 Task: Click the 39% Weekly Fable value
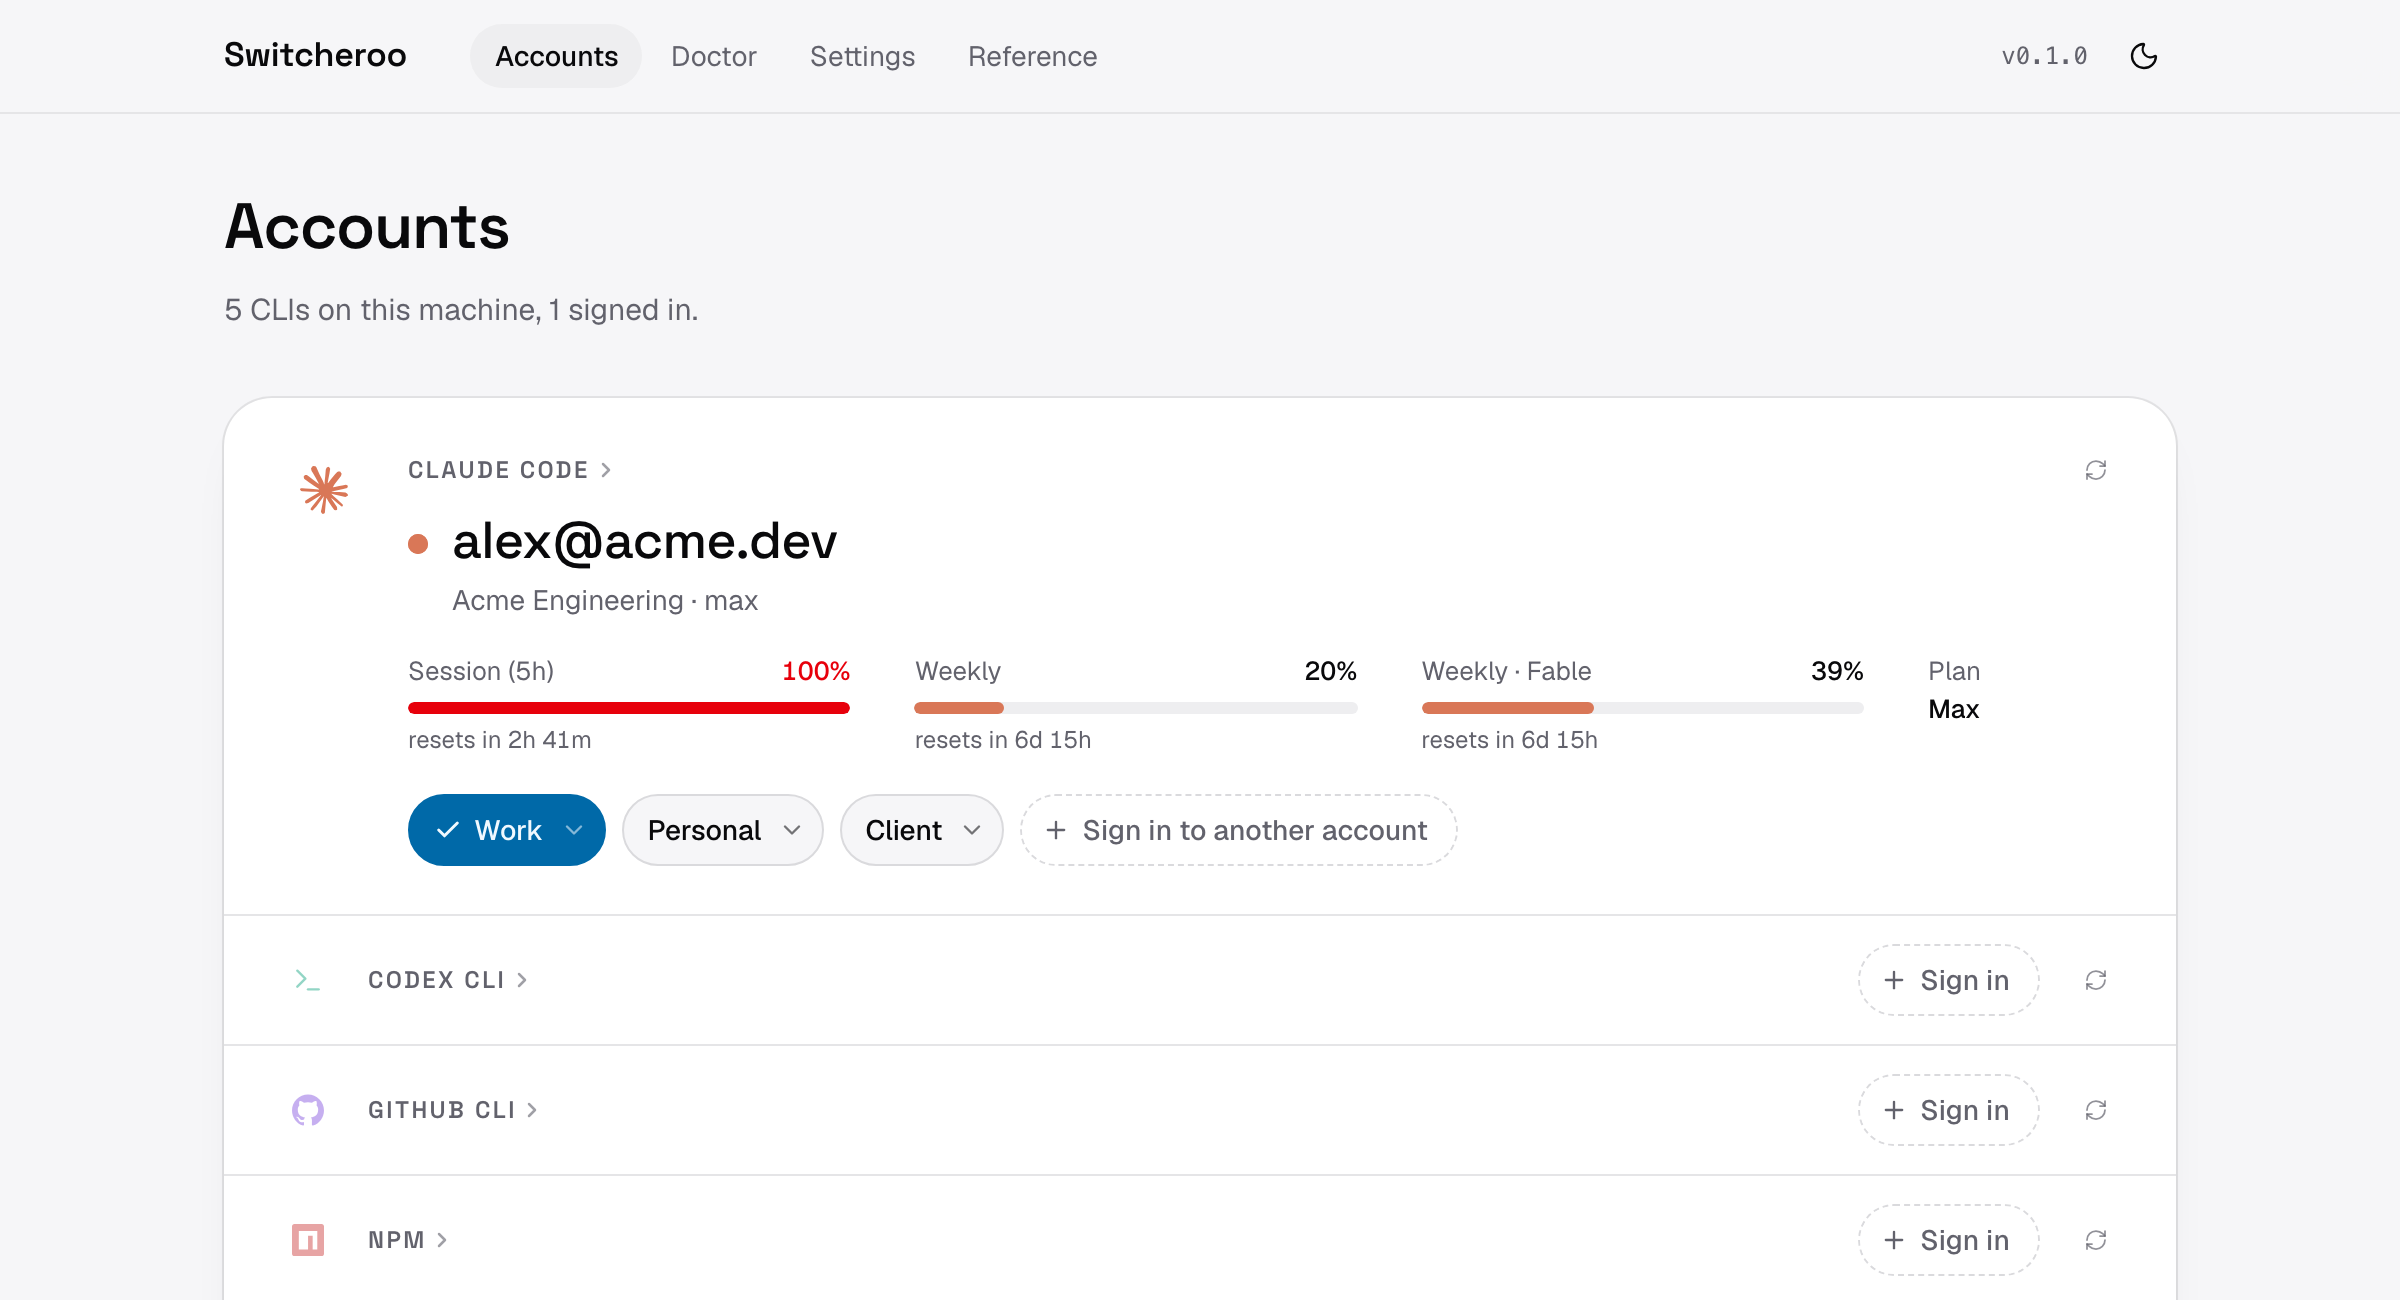point(1836,671)
